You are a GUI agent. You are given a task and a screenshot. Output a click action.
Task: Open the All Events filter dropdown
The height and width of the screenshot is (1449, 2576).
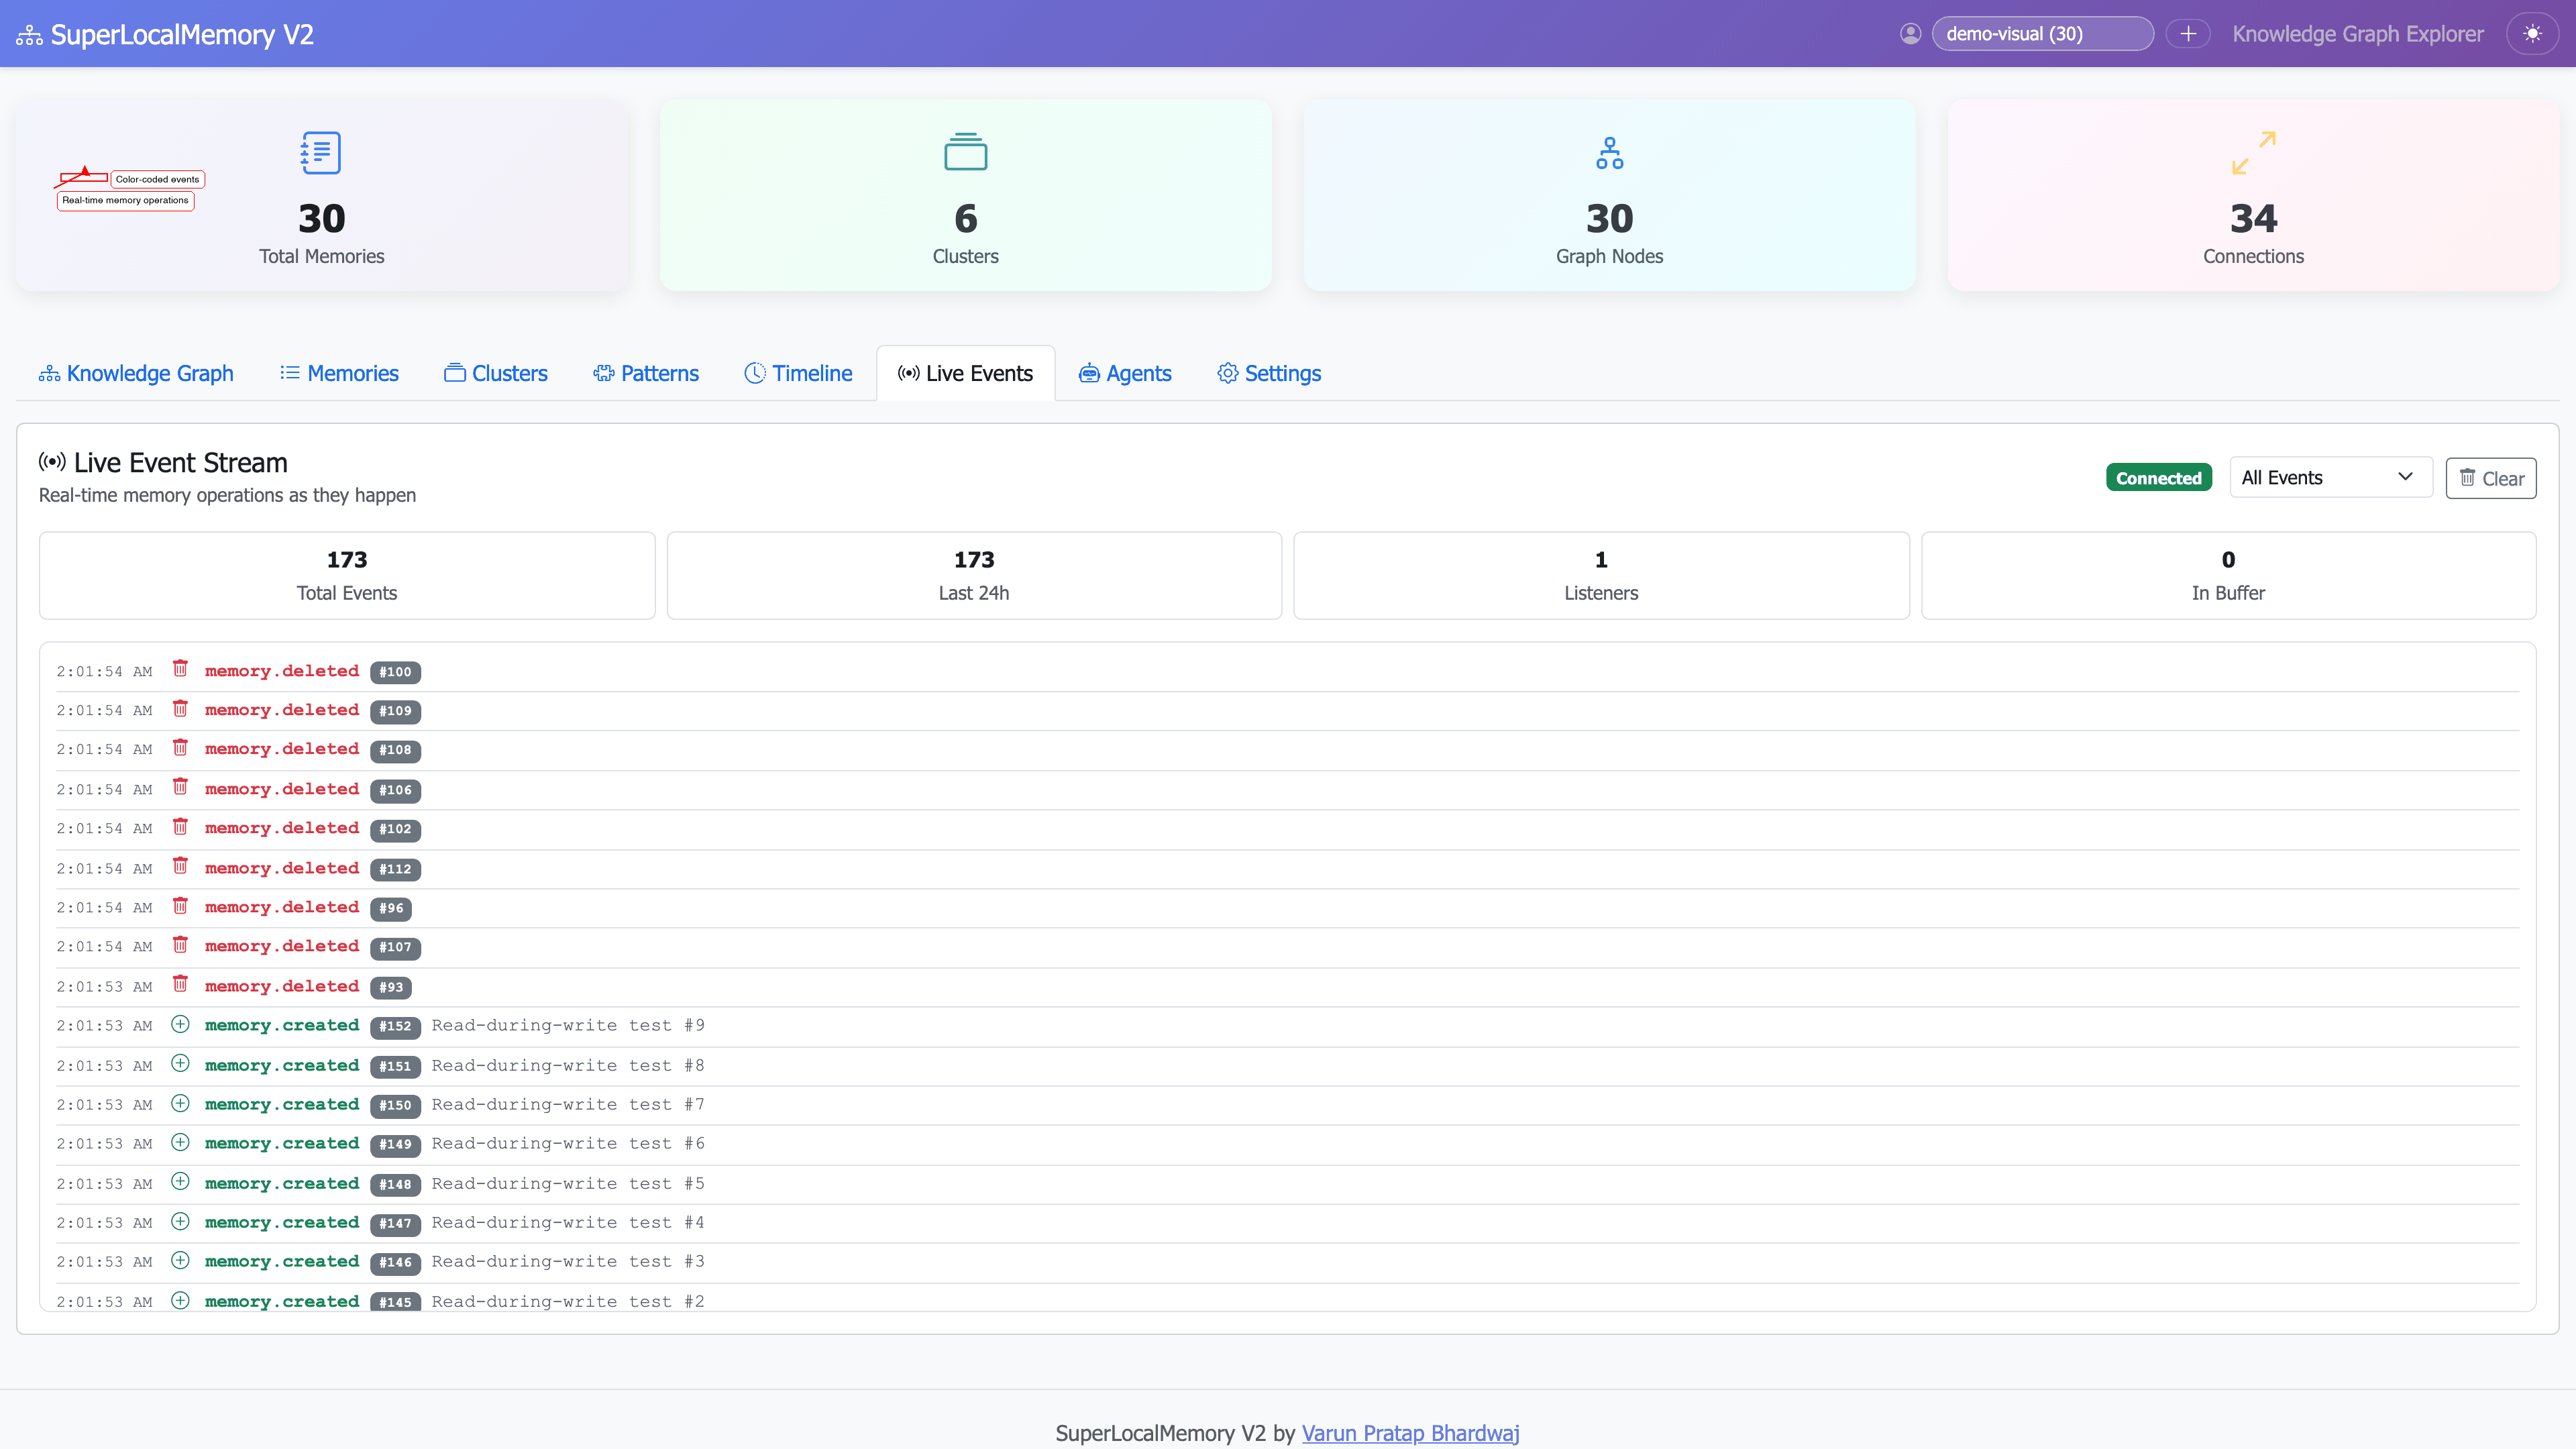coord(2330,477)
